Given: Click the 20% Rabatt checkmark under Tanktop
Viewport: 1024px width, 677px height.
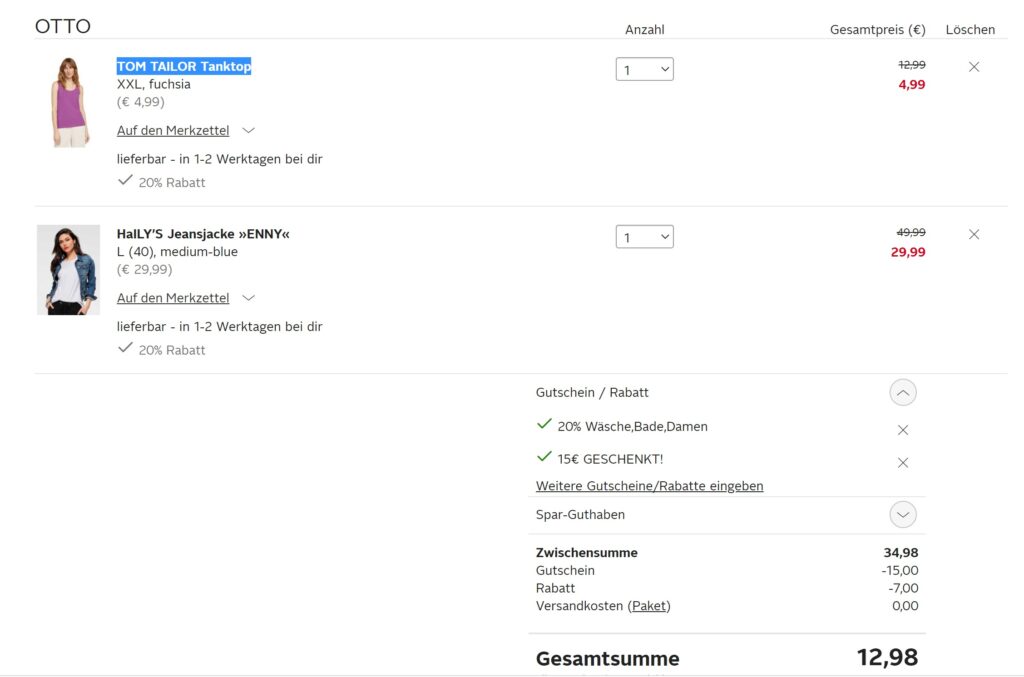Looking at the screenshot, I should tap(125, 180).
